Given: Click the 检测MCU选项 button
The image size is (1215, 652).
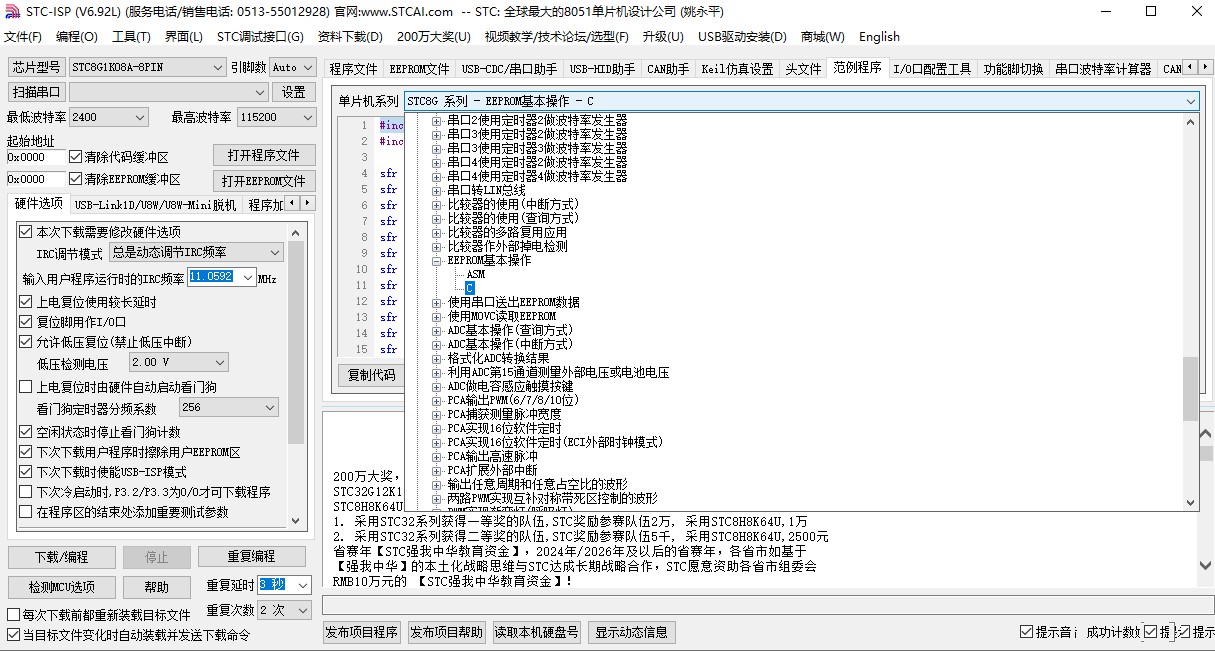Looking at the screenshot, I should (x=61, y=587).
